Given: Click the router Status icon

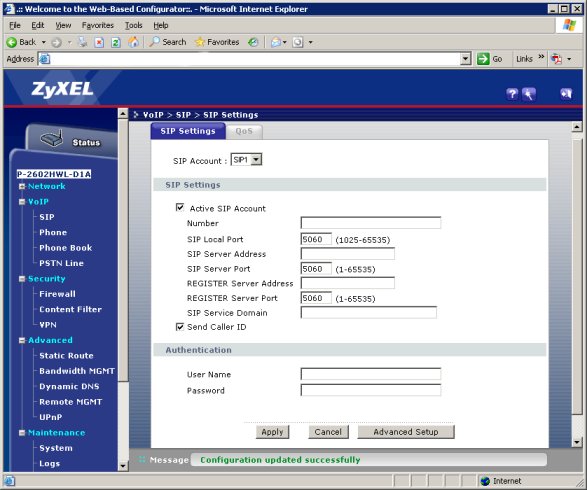Looking at the screenshot, I should 52,139.
